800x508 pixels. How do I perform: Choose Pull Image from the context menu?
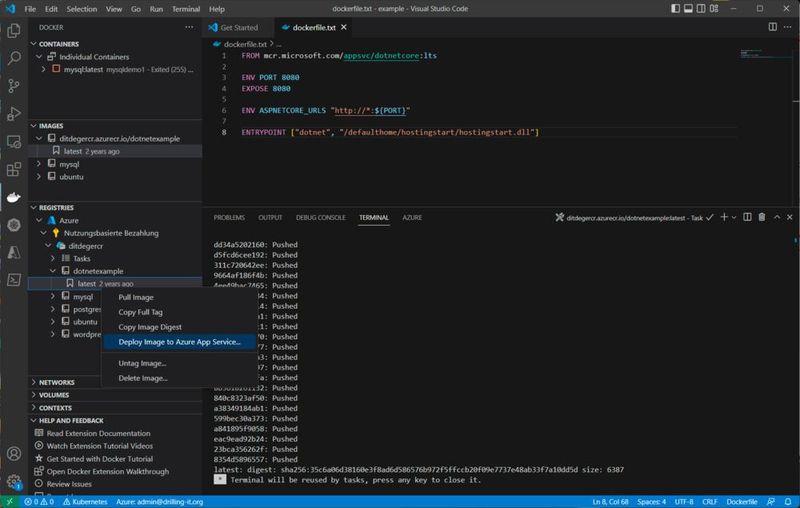135,297
